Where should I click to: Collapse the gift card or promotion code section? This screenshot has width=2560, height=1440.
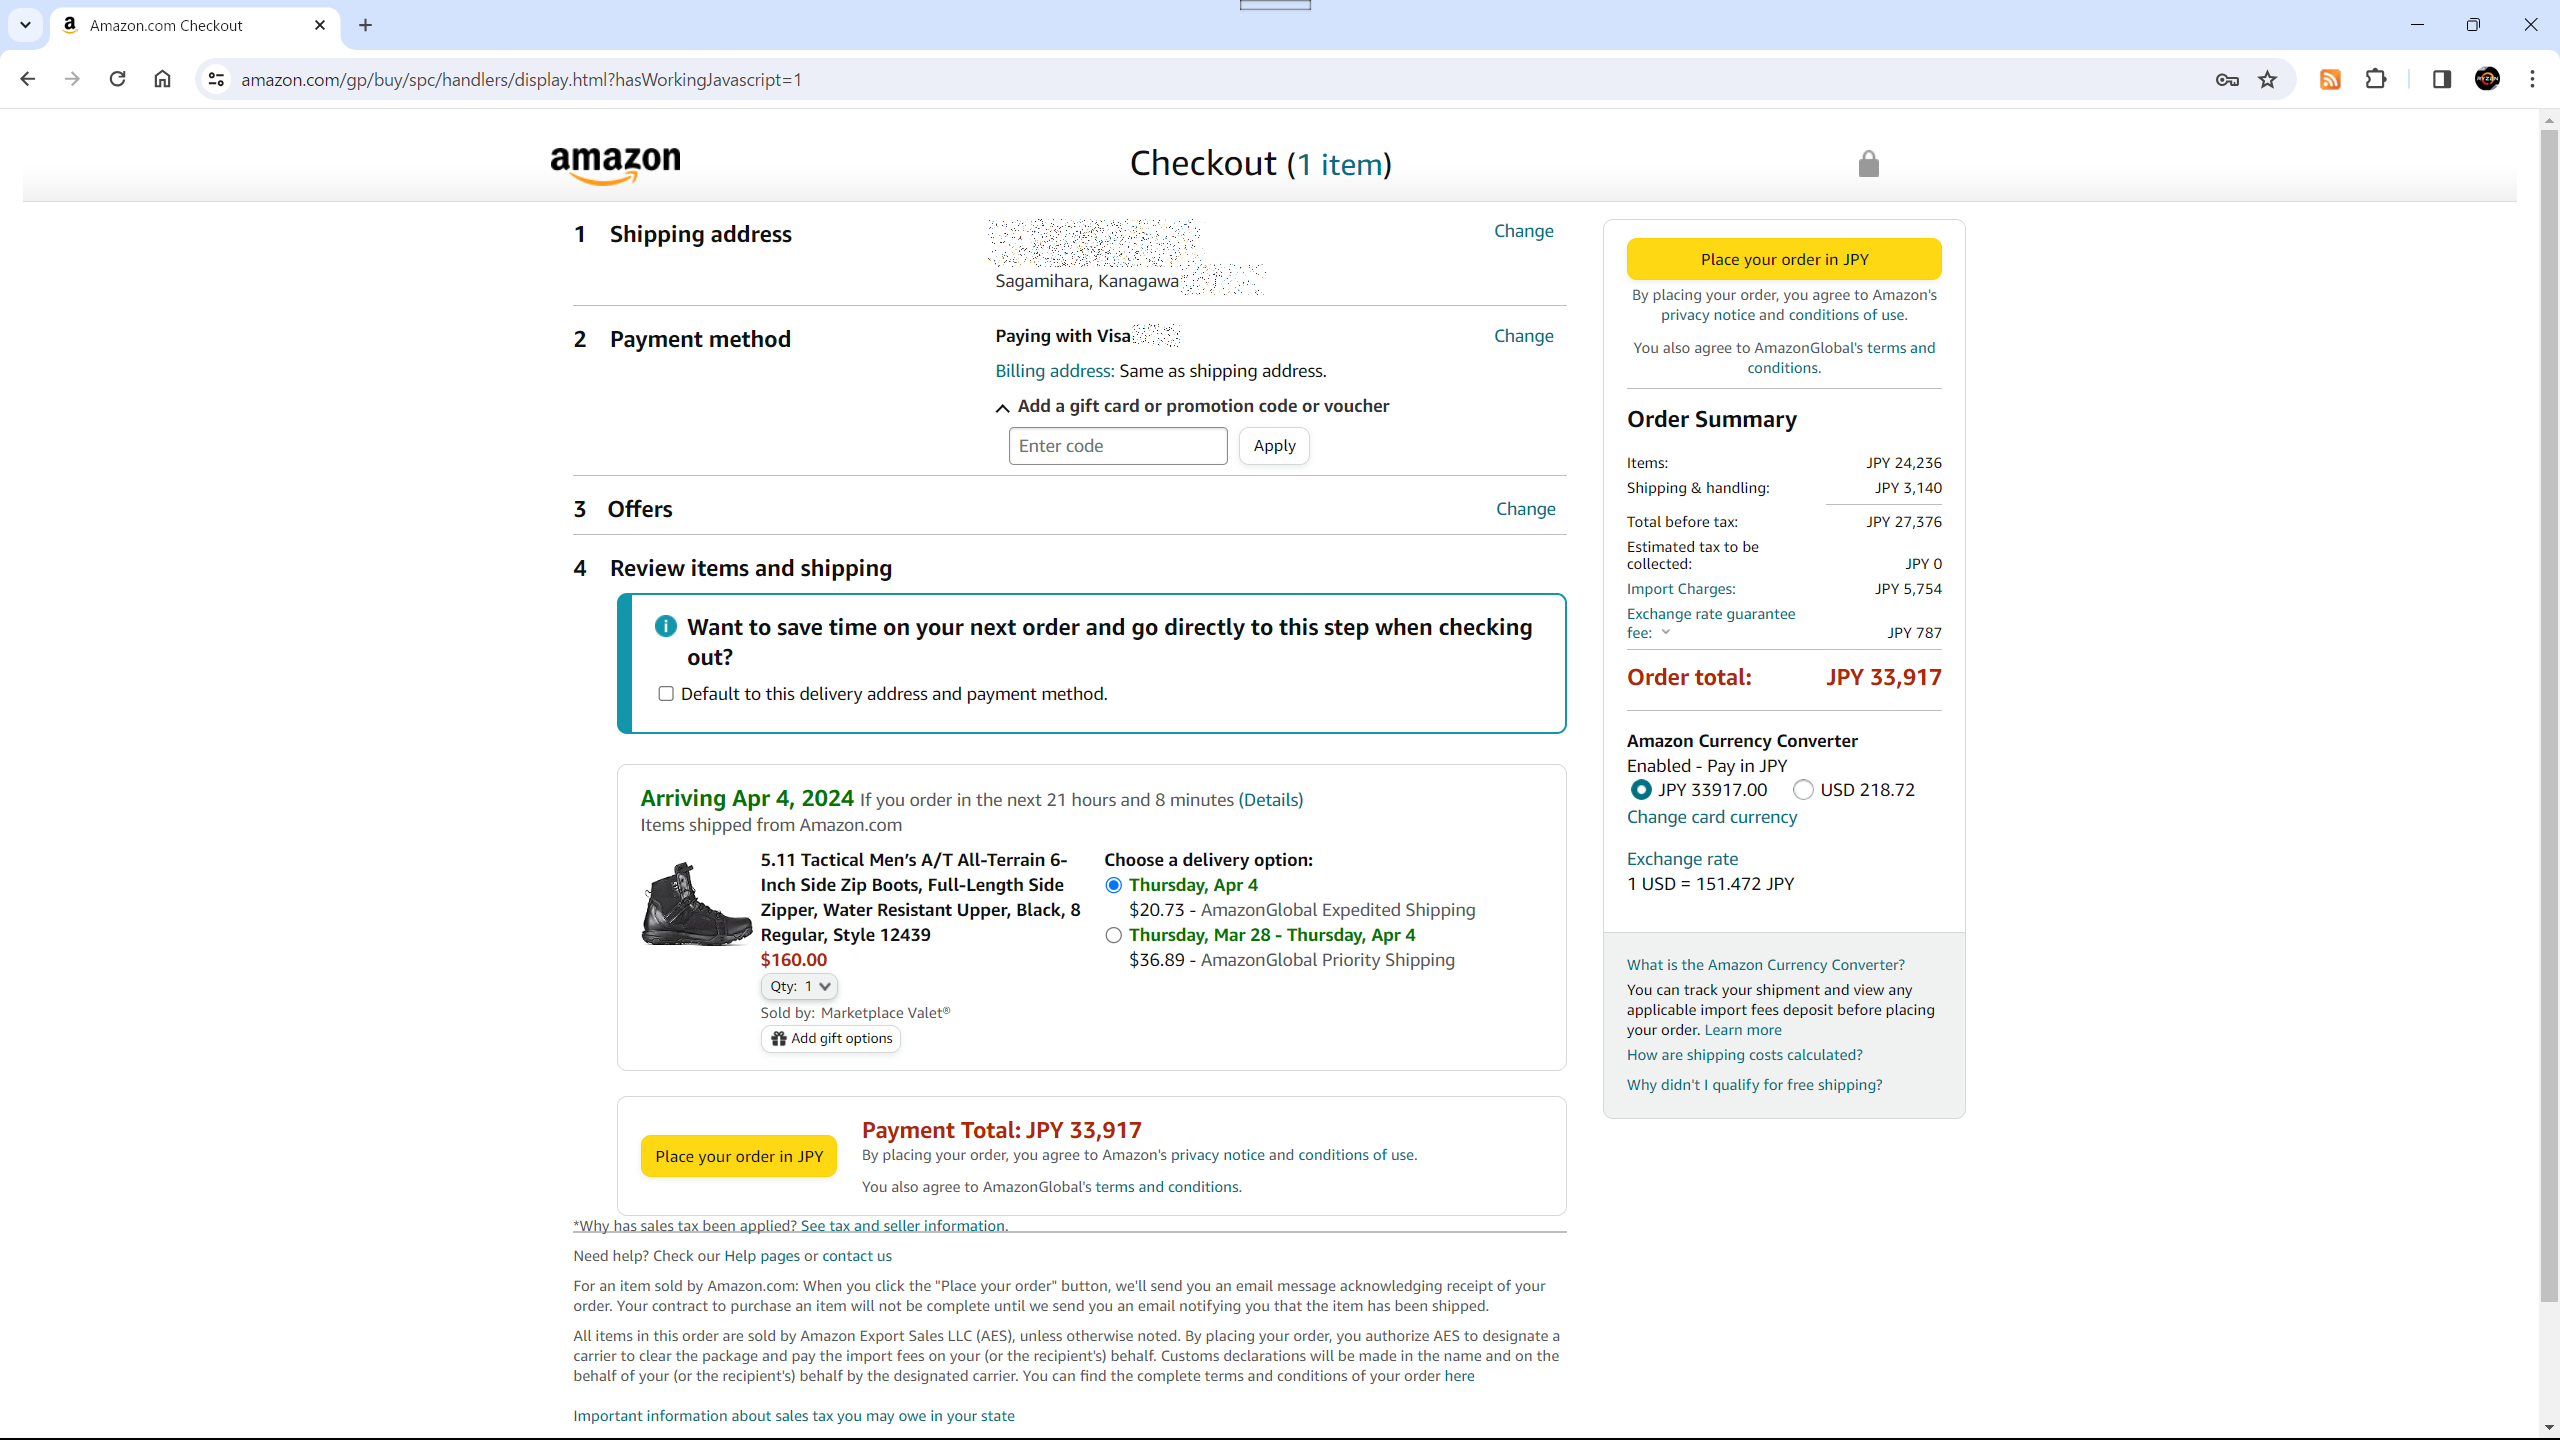(1002, 407)
